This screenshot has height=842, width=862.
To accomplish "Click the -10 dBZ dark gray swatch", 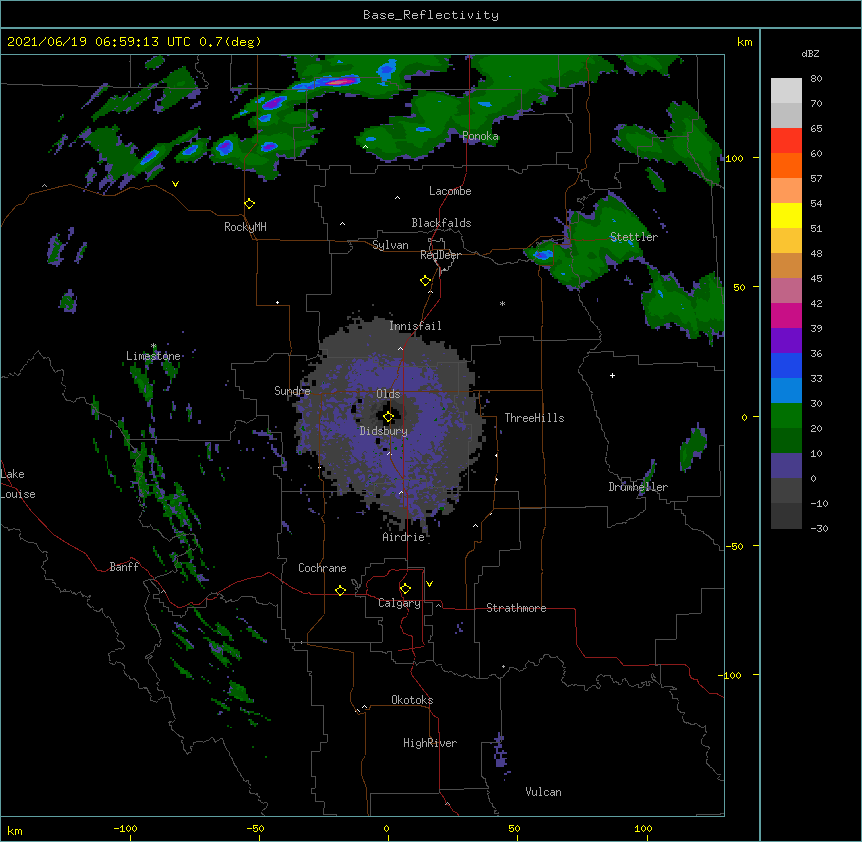I will click(786, 515).
